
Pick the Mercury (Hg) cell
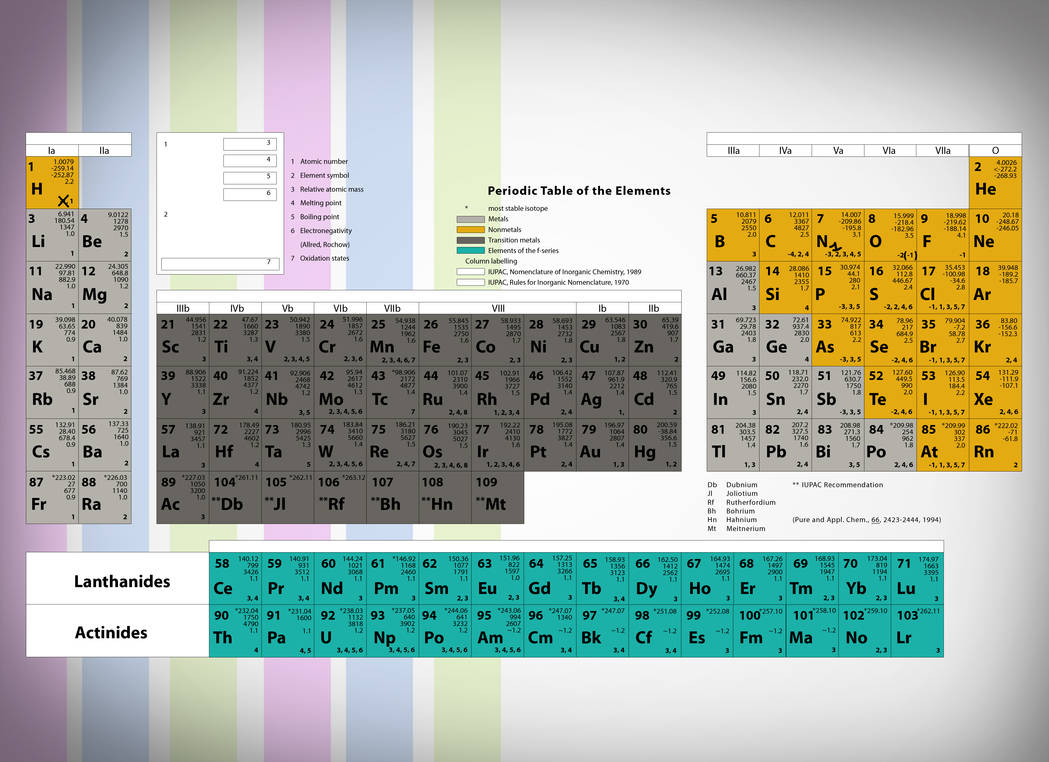tap(655, 445)
